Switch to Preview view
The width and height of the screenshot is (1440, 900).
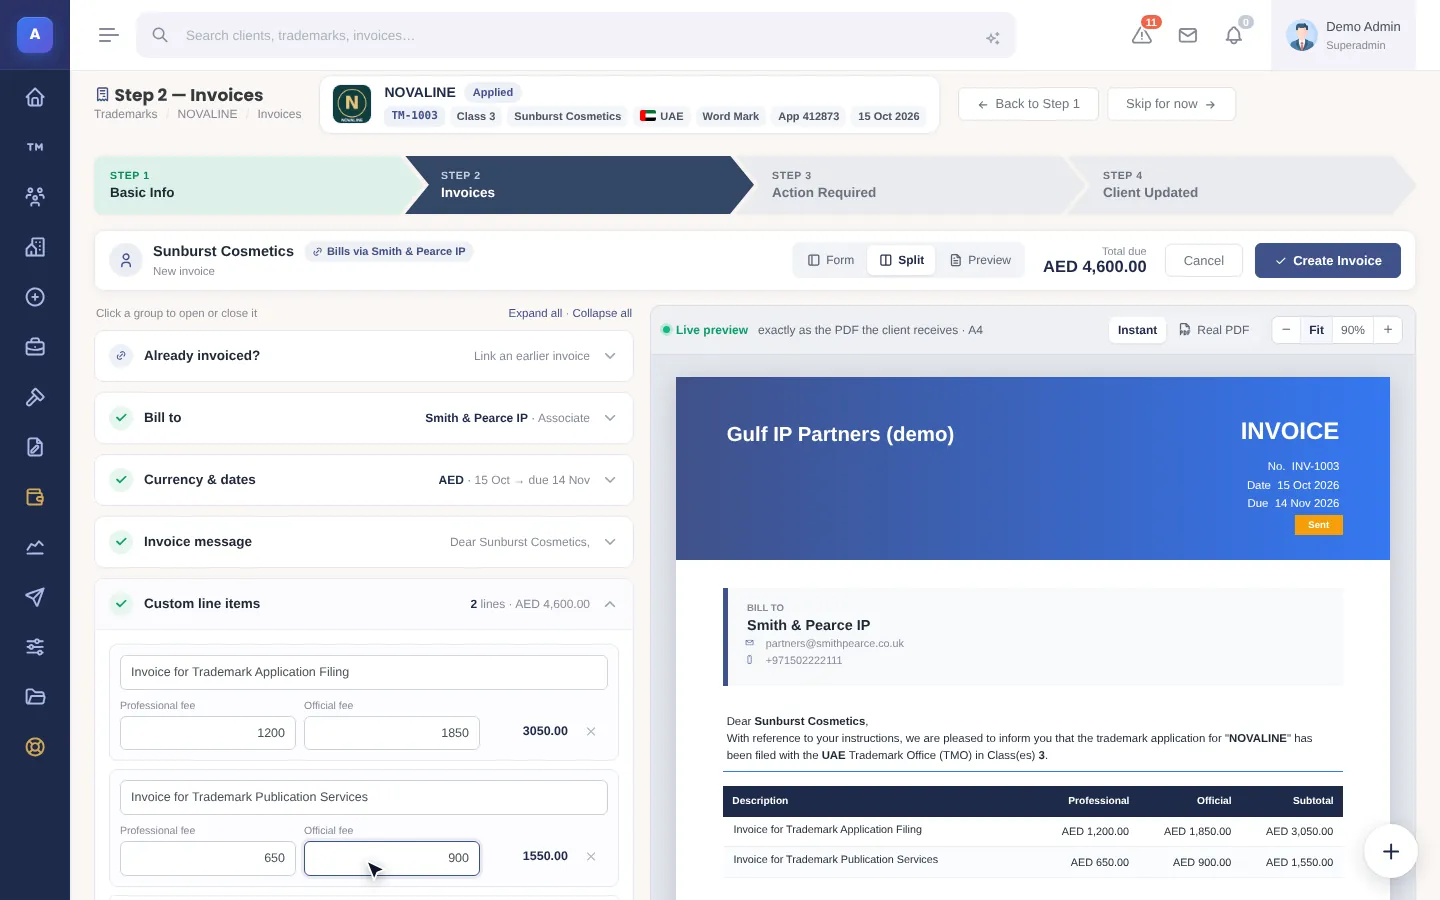tap(980, 260)
